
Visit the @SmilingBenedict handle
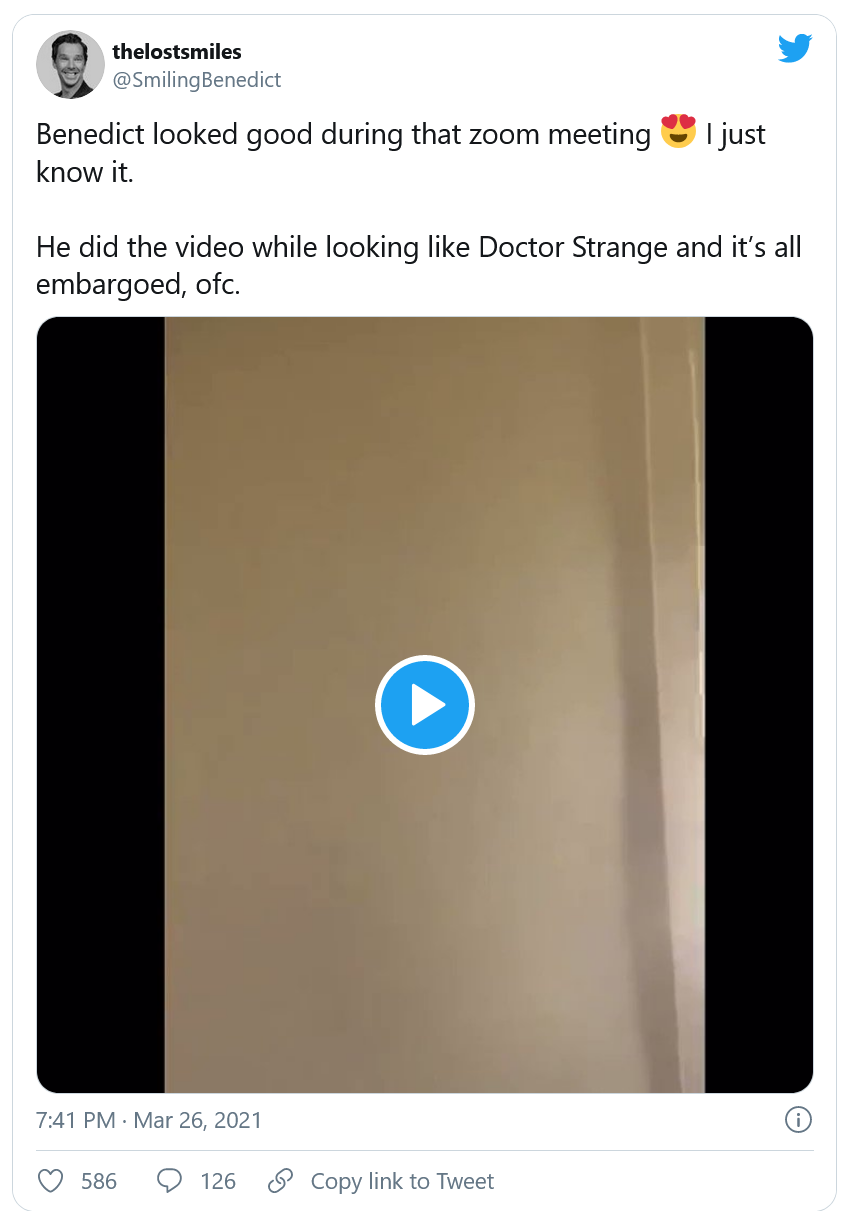click(x=197, y=80)
